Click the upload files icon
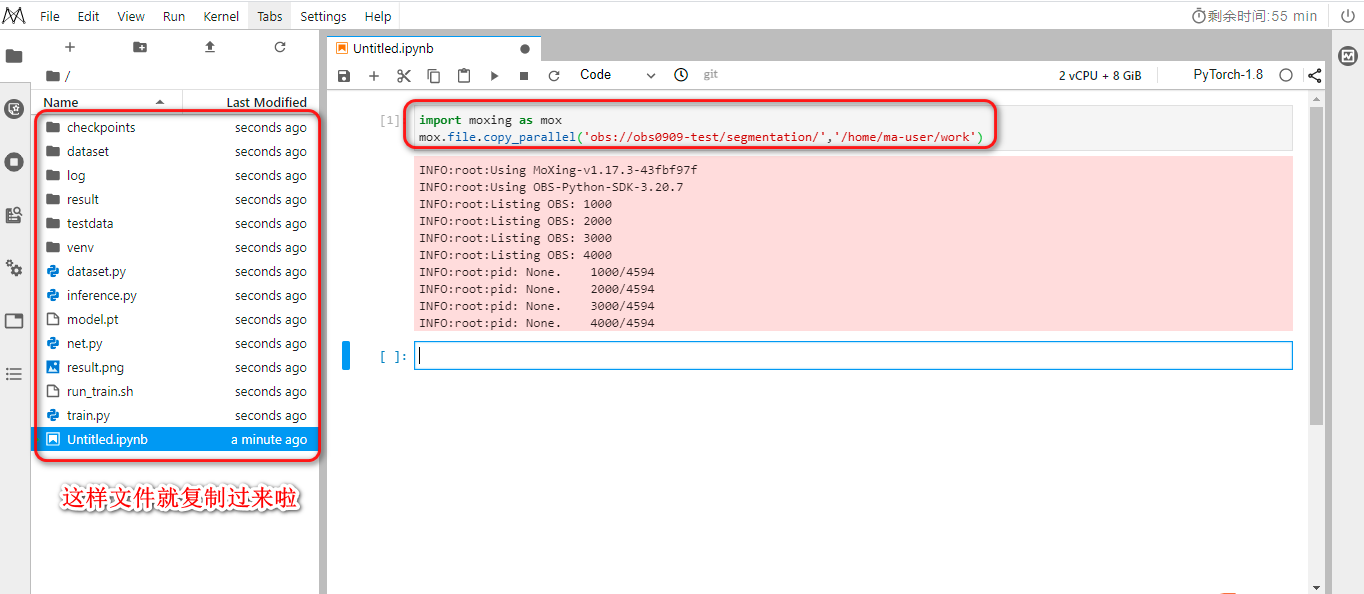 click(210, 47)
